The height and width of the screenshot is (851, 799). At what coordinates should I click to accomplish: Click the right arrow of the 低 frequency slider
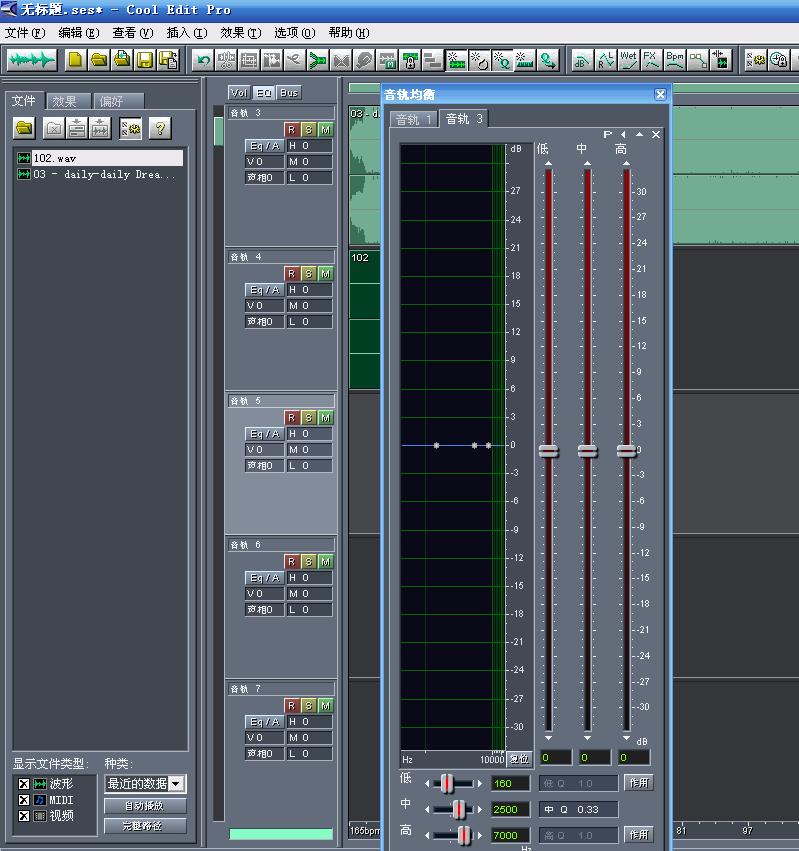pyautogui.click(x=479, y=783)
